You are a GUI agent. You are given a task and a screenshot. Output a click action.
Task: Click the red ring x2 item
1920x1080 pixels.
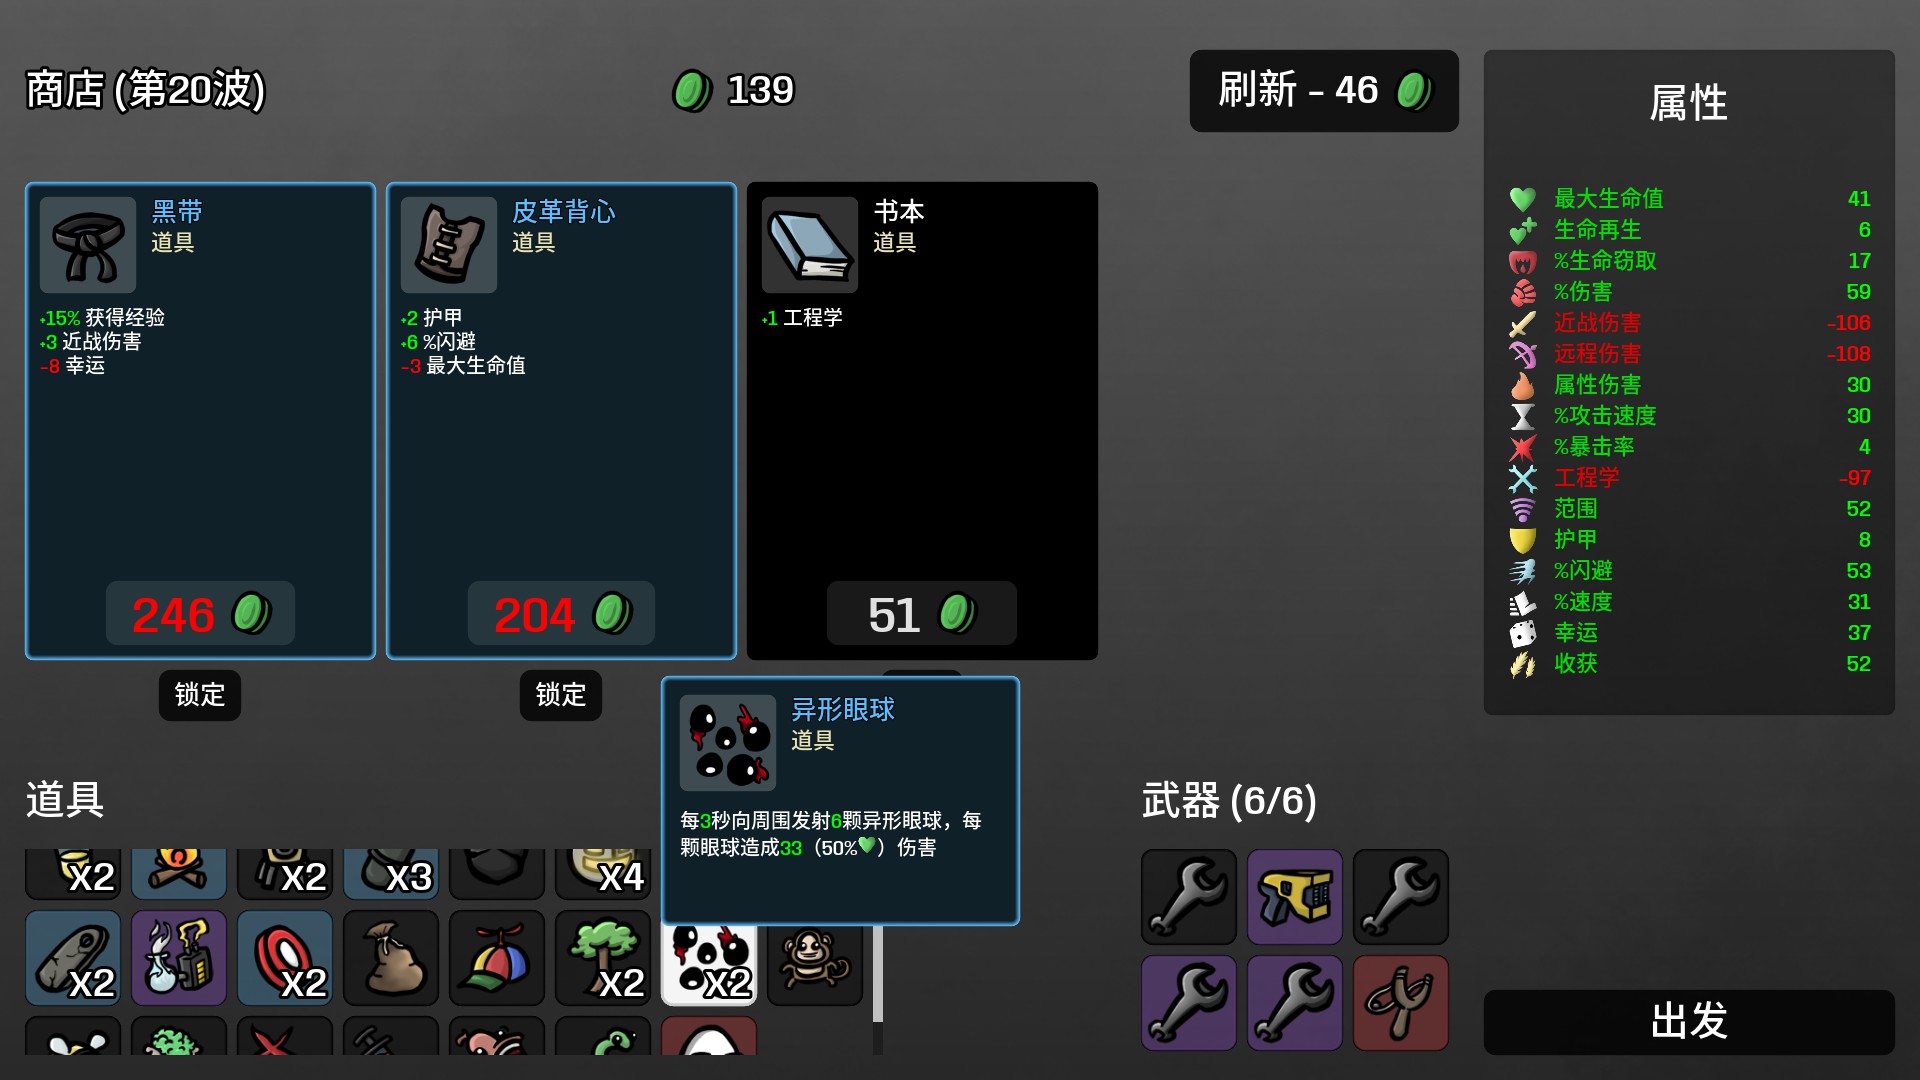click(285, 958)
